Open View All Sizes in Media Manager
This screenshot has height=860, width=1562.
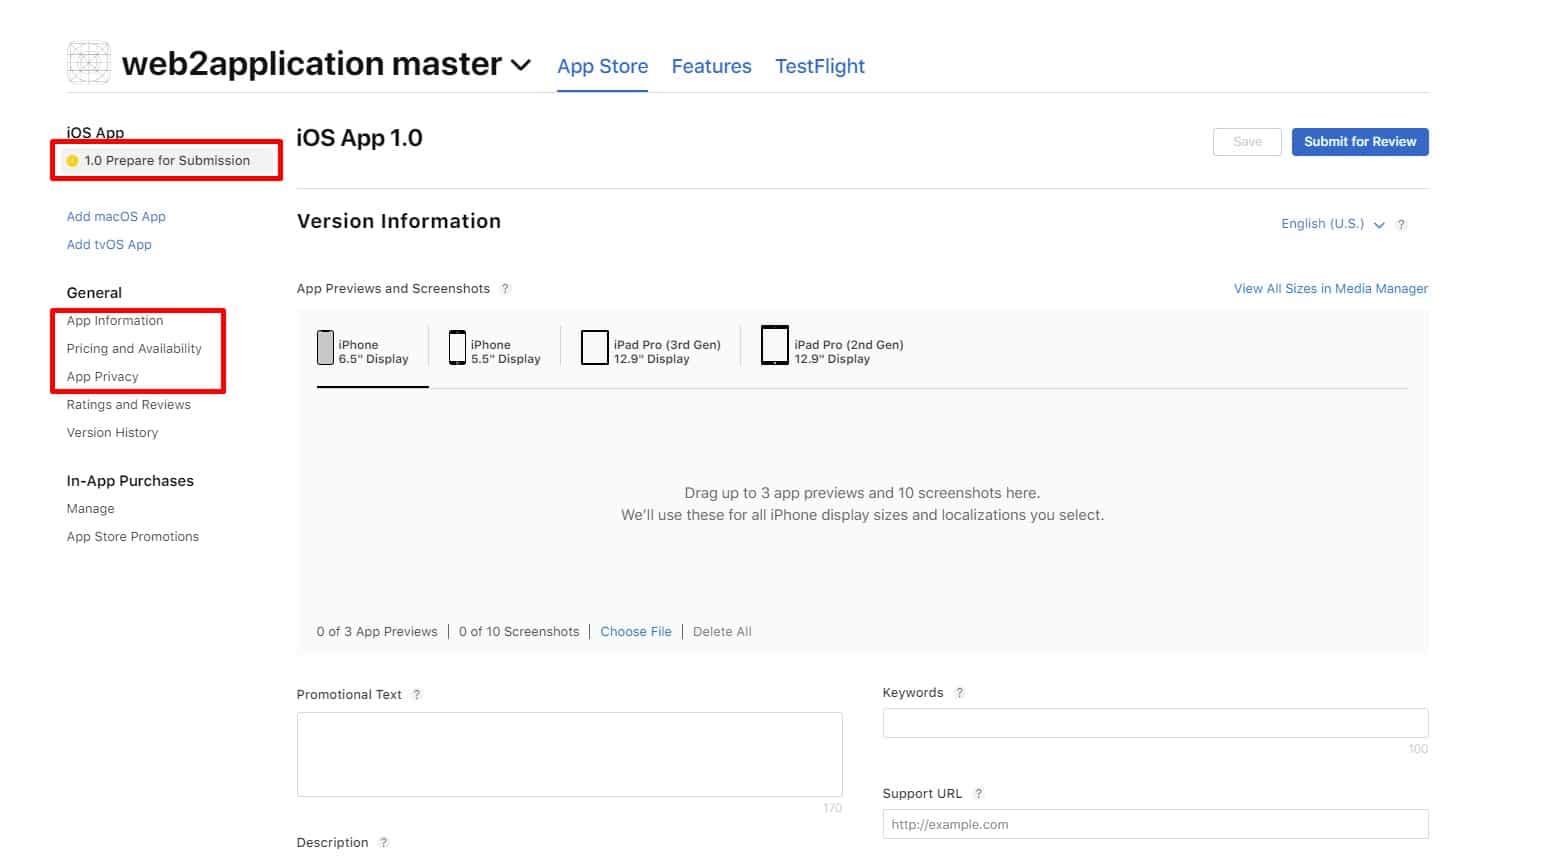tap(1330, 289)
